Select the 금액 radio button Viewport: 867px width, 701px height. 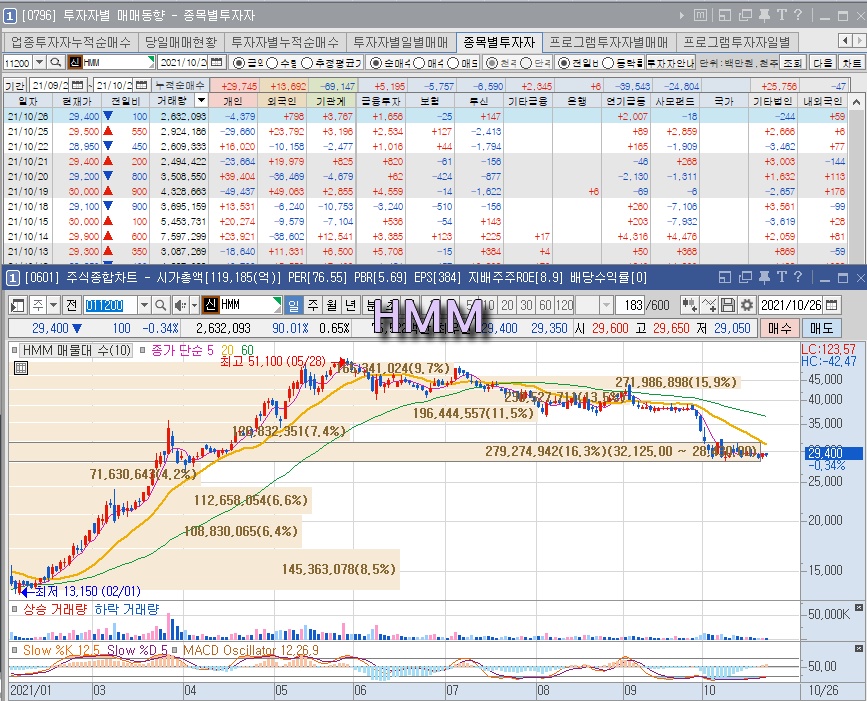[239, 63]
